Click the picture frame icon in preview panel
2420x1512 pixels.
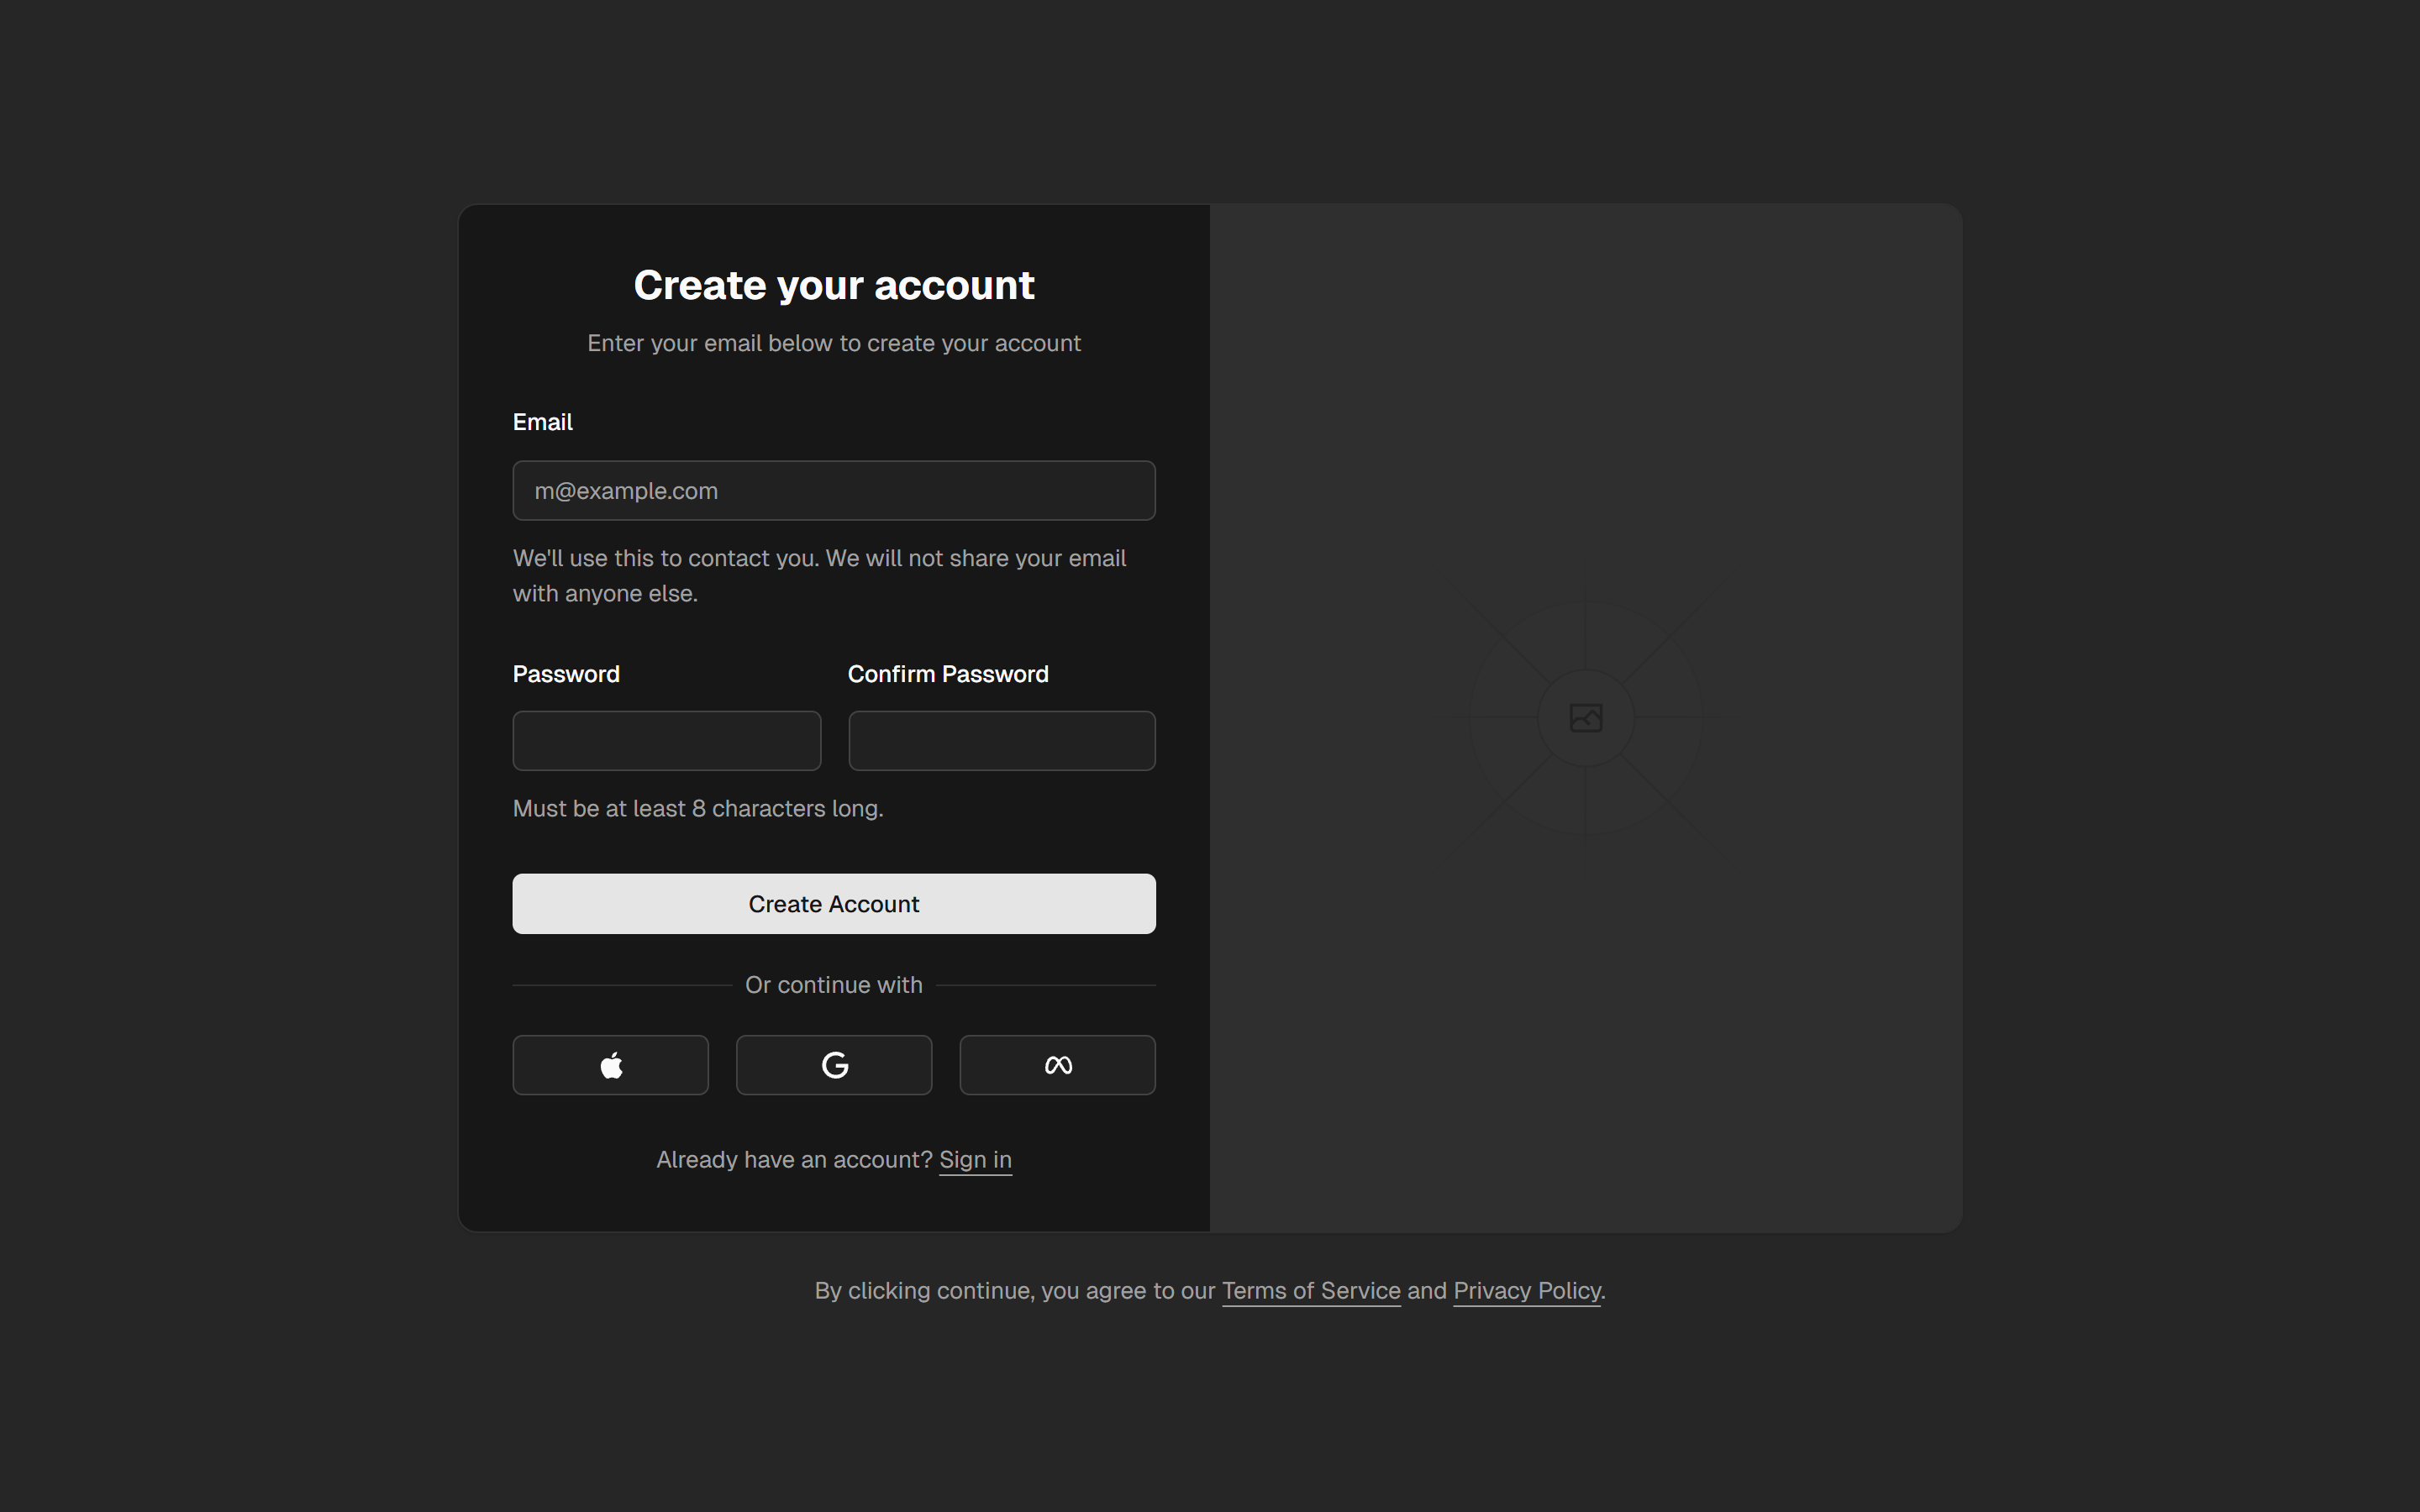1585,716
